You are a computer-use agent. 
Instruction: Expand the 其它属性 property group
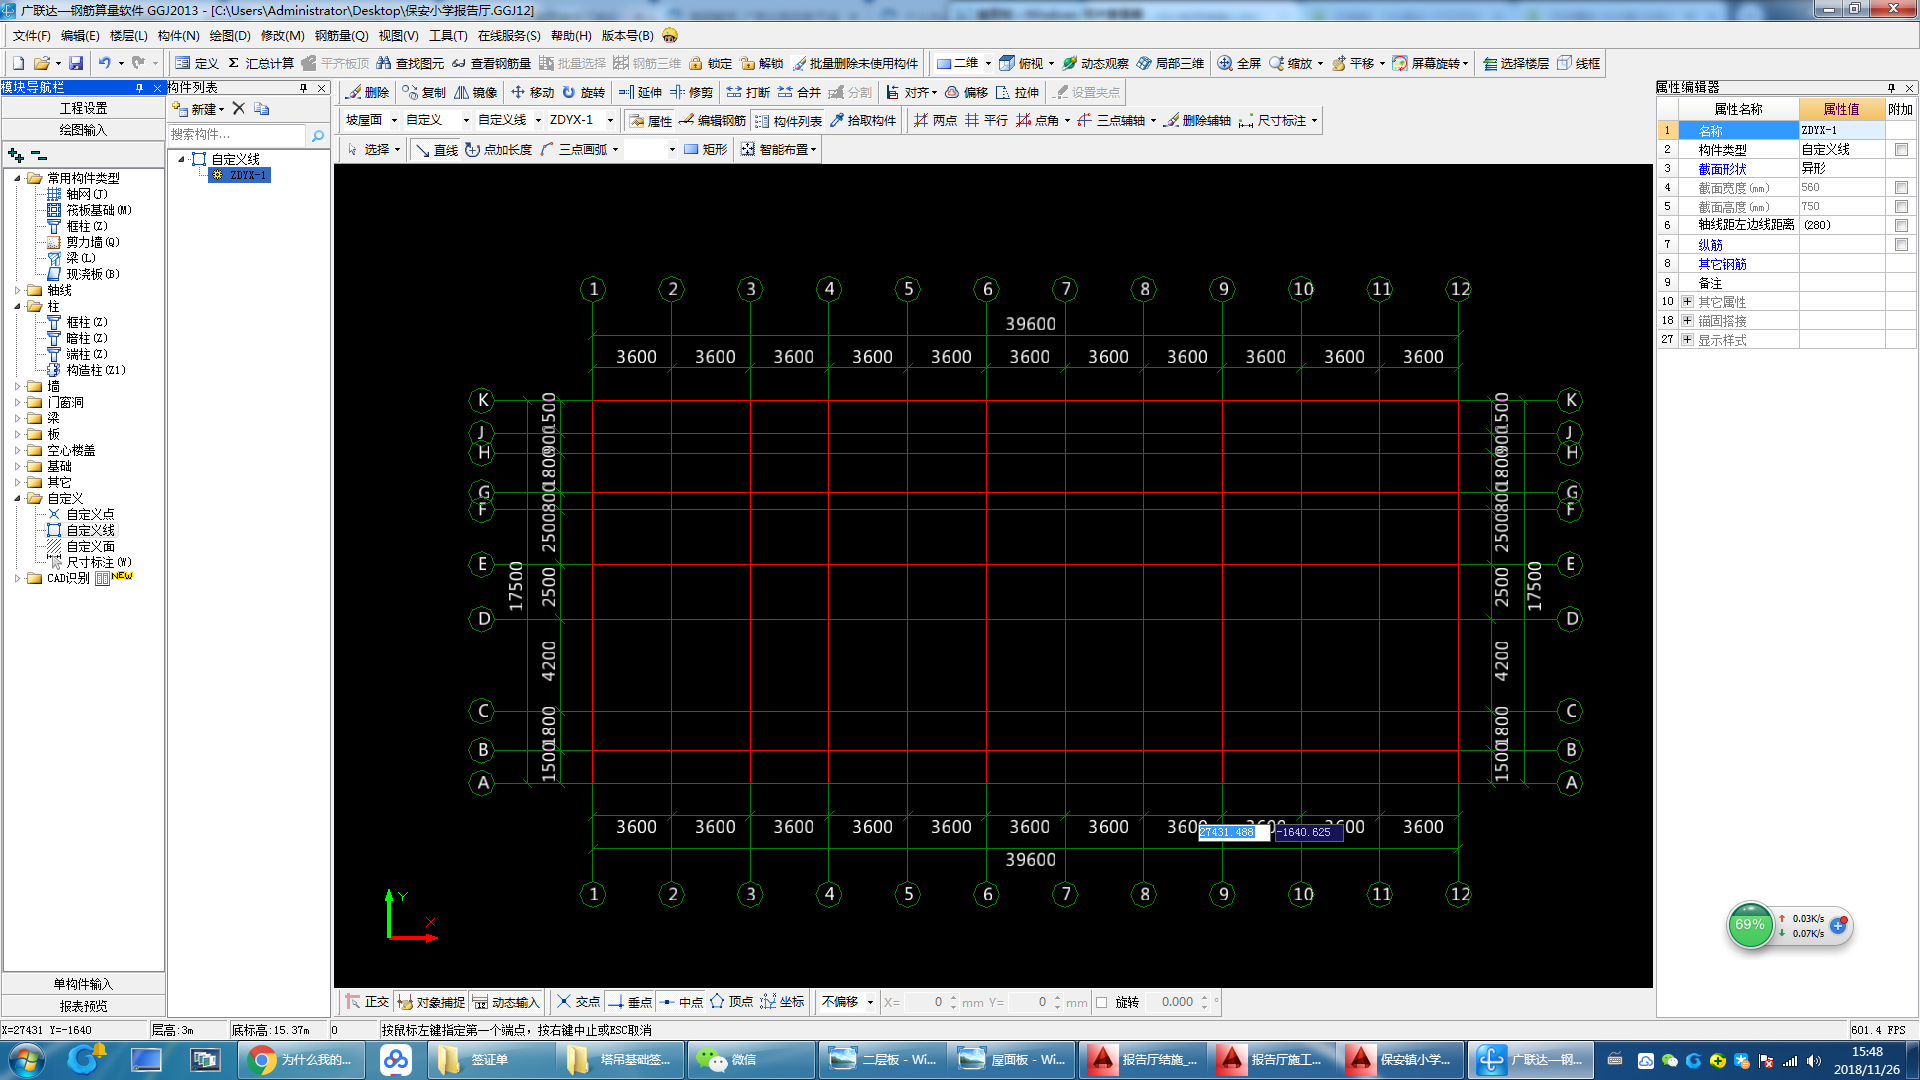pyautogui.click(x=1688, y=302)
